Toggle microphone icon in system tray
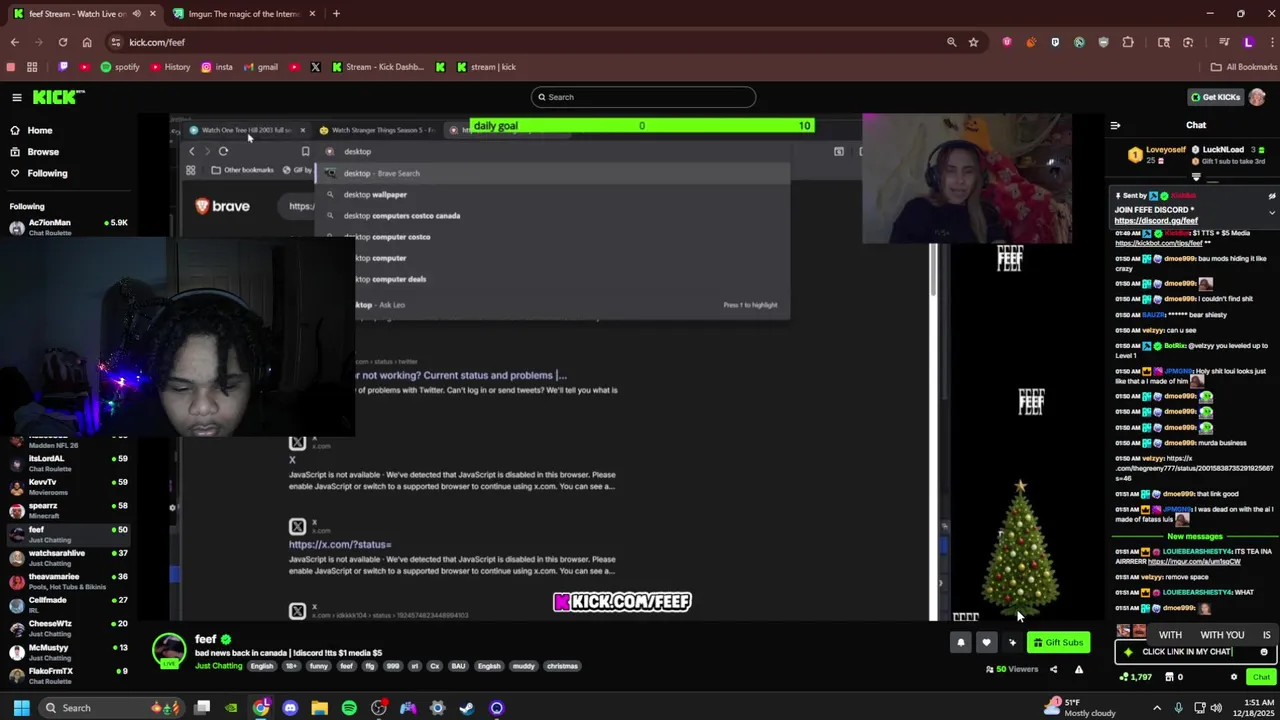Viewport: 1280px width, 720px height. pyautogui.click(x=1178, y=708)
